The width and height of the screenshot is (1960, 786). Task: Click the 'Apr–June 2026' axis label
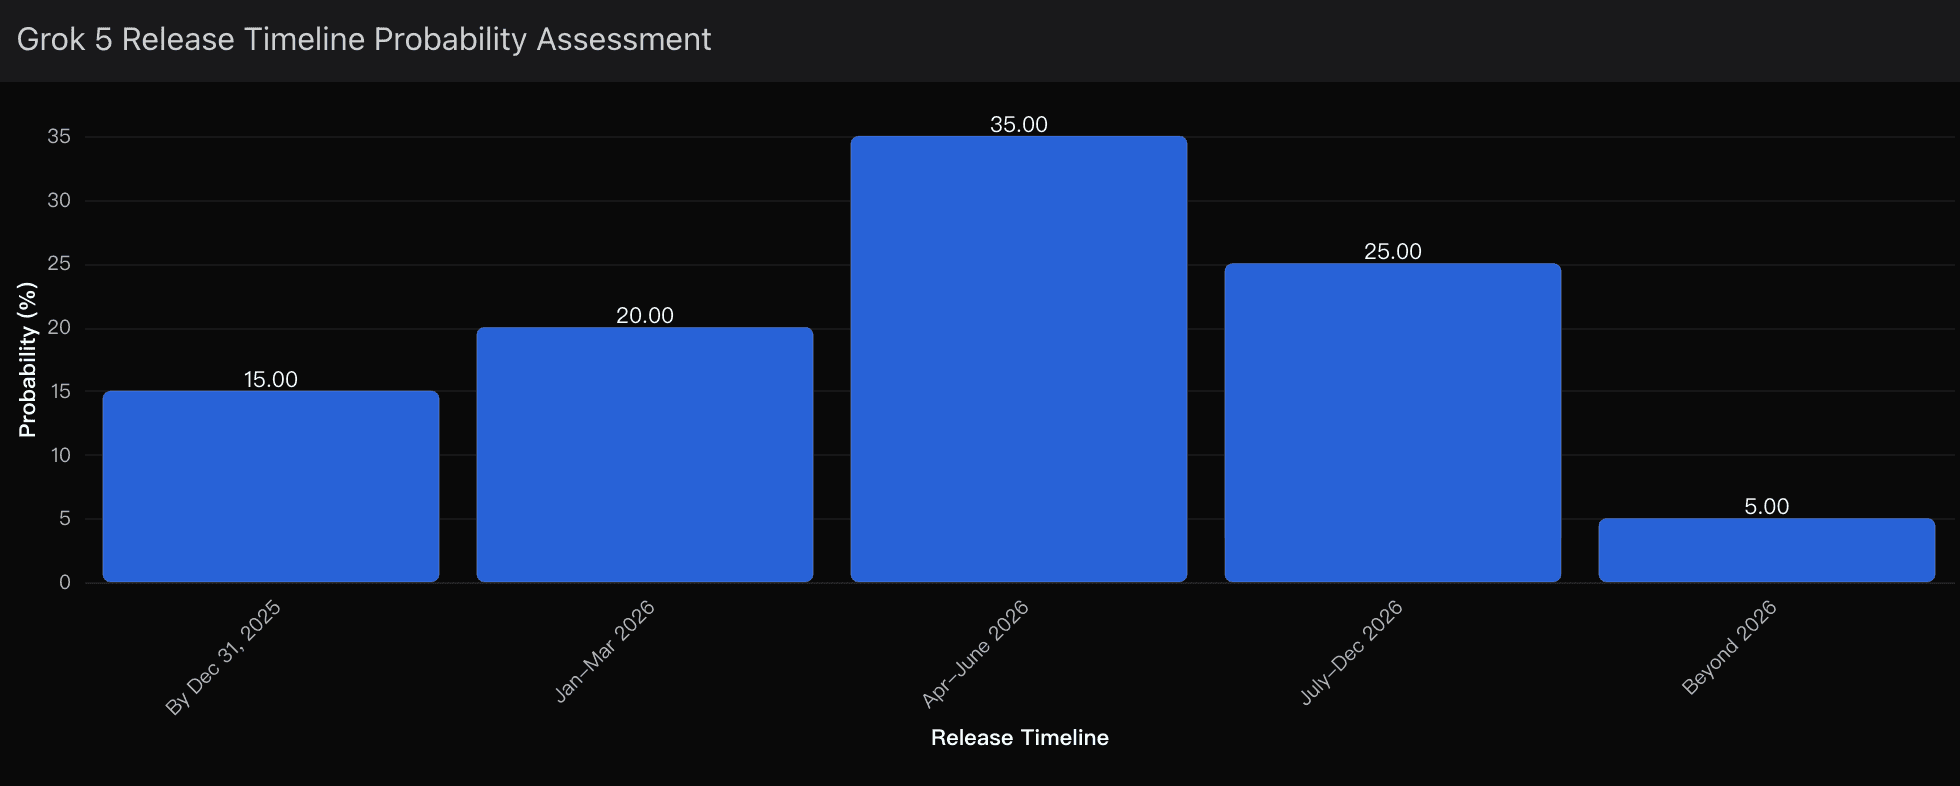[975, 654]
